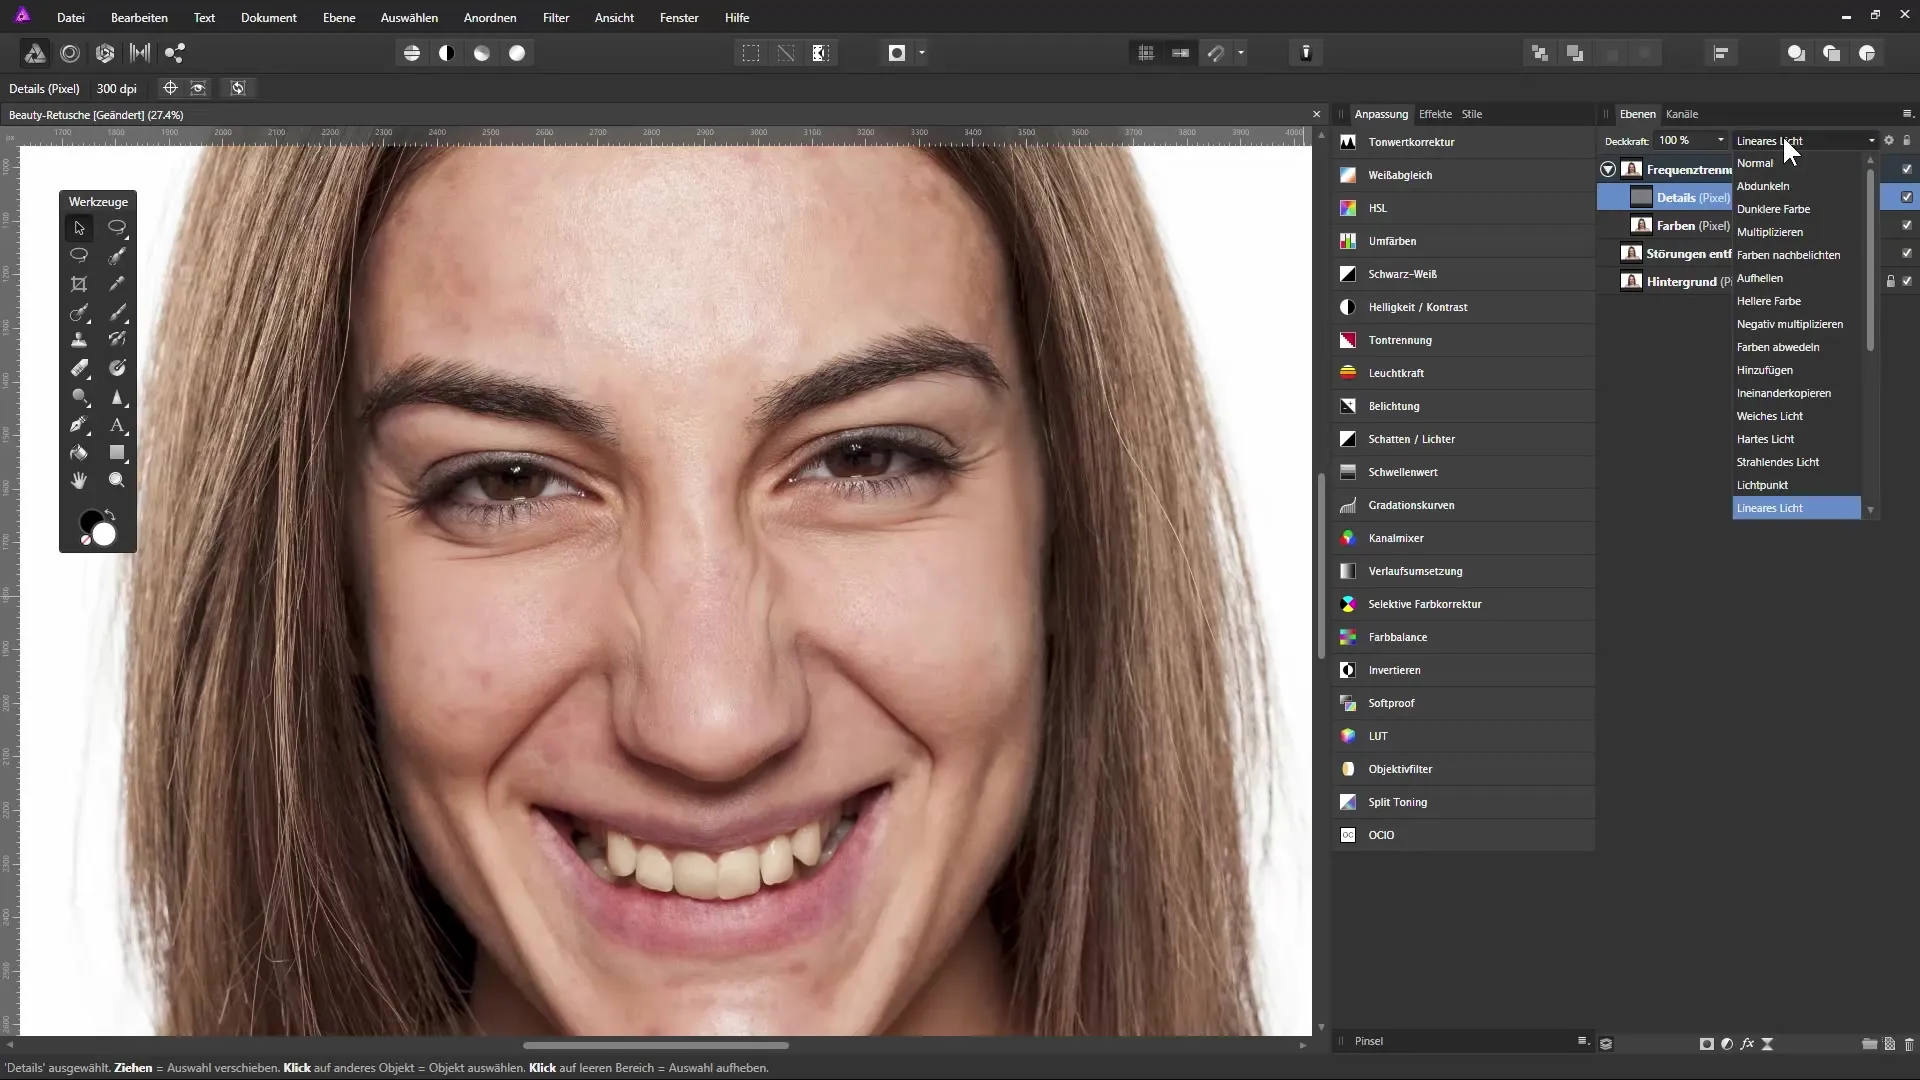
Task: Add layer effects fx icon
Action: point(1747,1044)
